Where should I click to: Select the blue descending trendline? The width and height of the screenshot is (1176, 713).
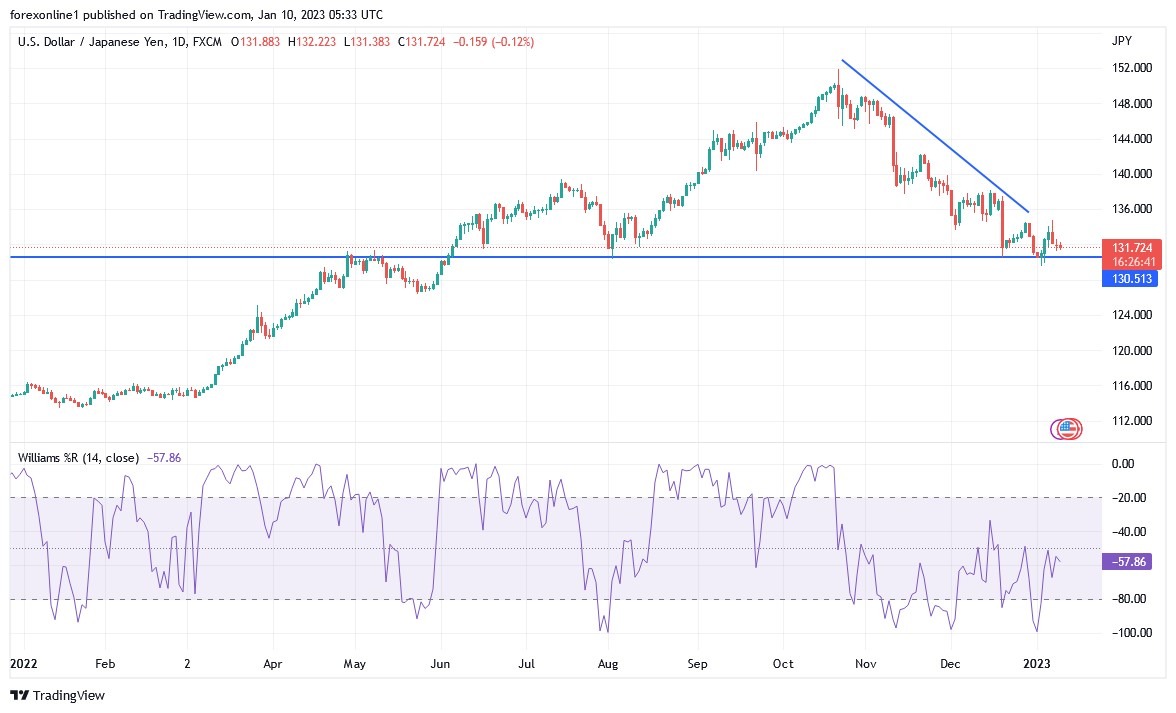click(935, 135)
